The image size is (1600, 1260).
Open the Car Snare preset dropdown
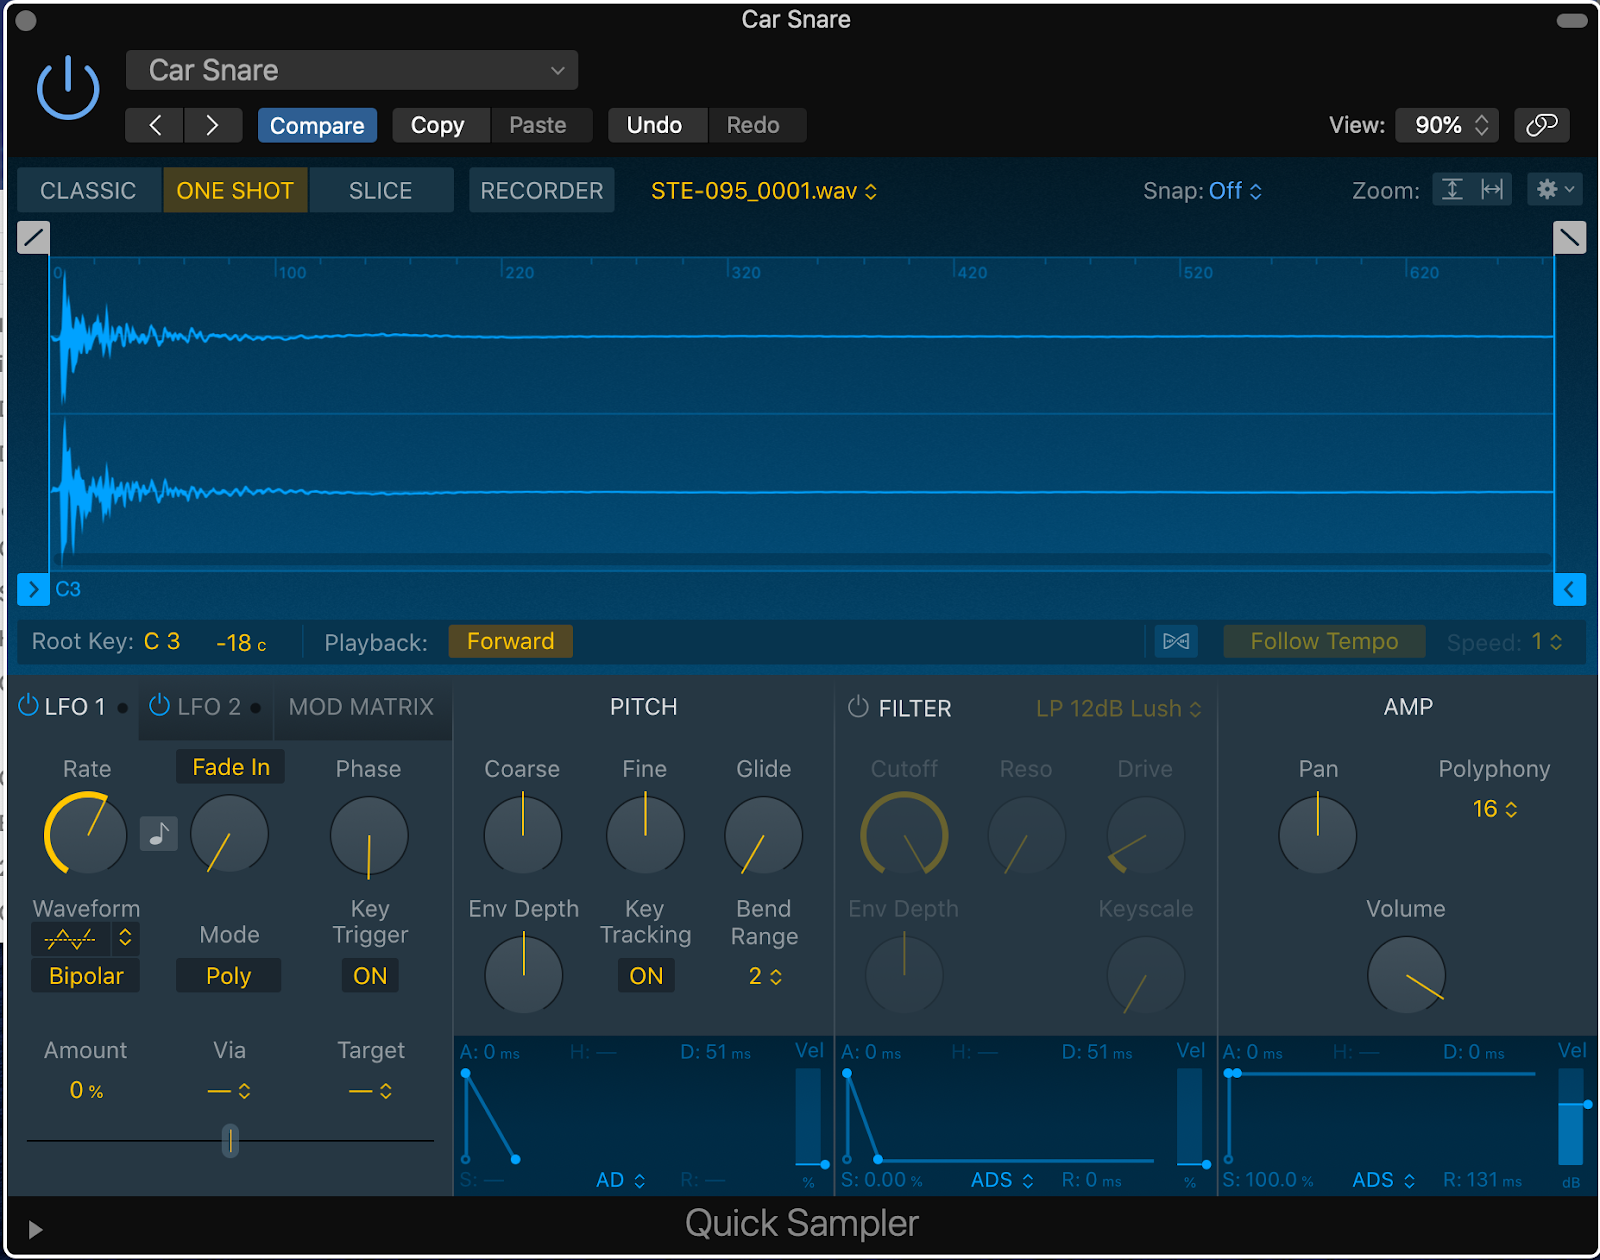(352, 71)
